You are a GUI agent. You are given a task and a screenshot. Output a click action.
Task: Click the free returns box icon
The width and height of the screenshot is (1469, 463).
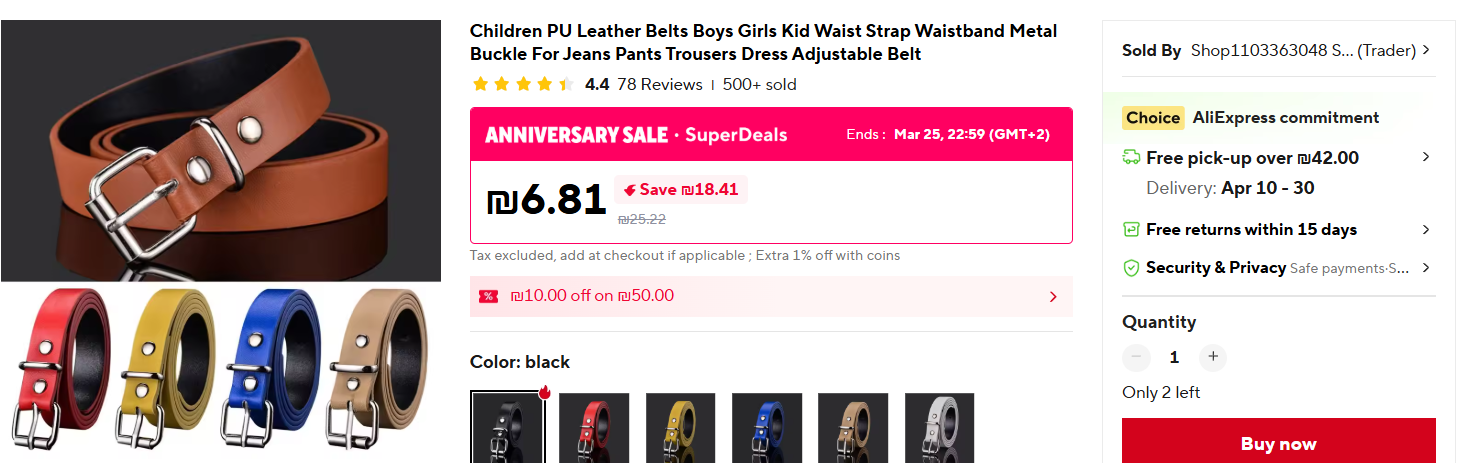tap(1131, 229)
